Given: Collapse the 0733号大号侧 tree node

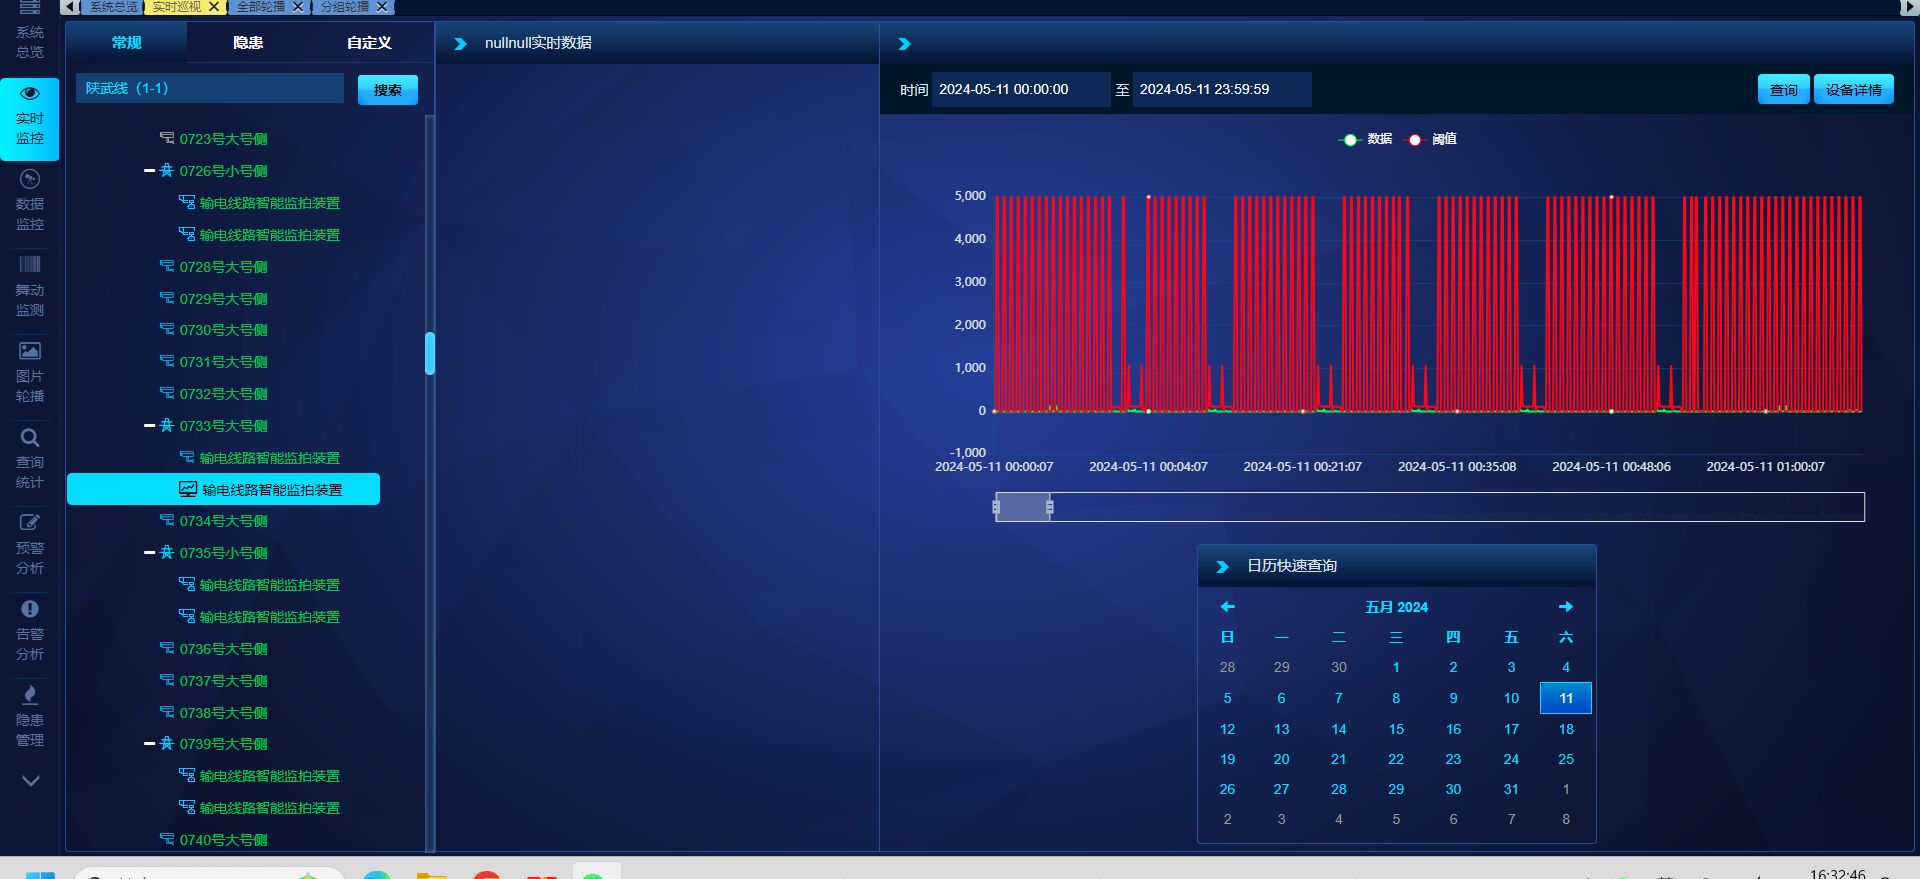Looking at the screenshot, I should coord(149,426).
